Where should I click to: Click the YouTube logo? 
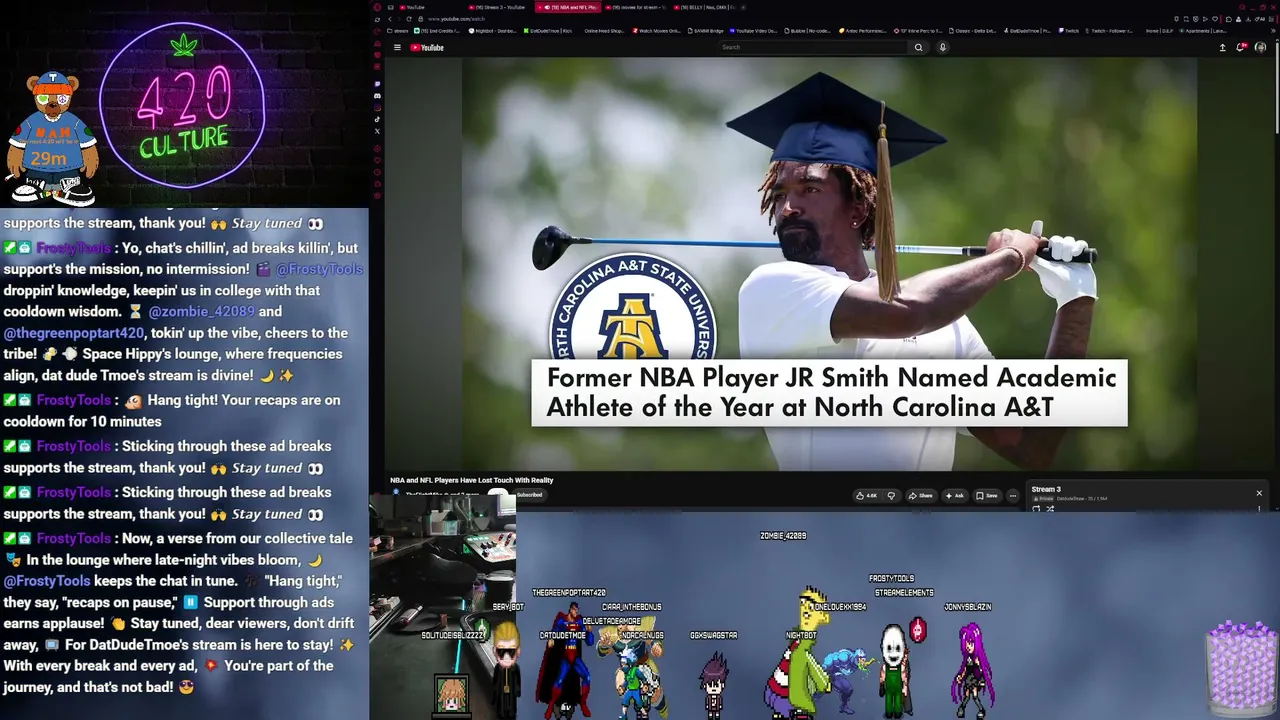point(427,47)
